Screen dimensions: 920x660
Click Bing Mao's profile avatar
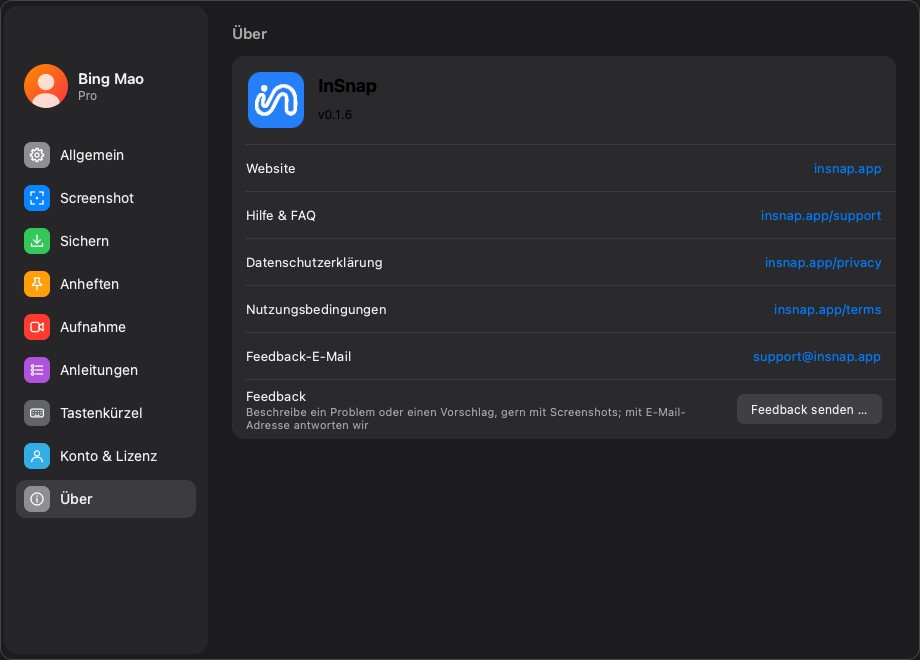[46, 86]
